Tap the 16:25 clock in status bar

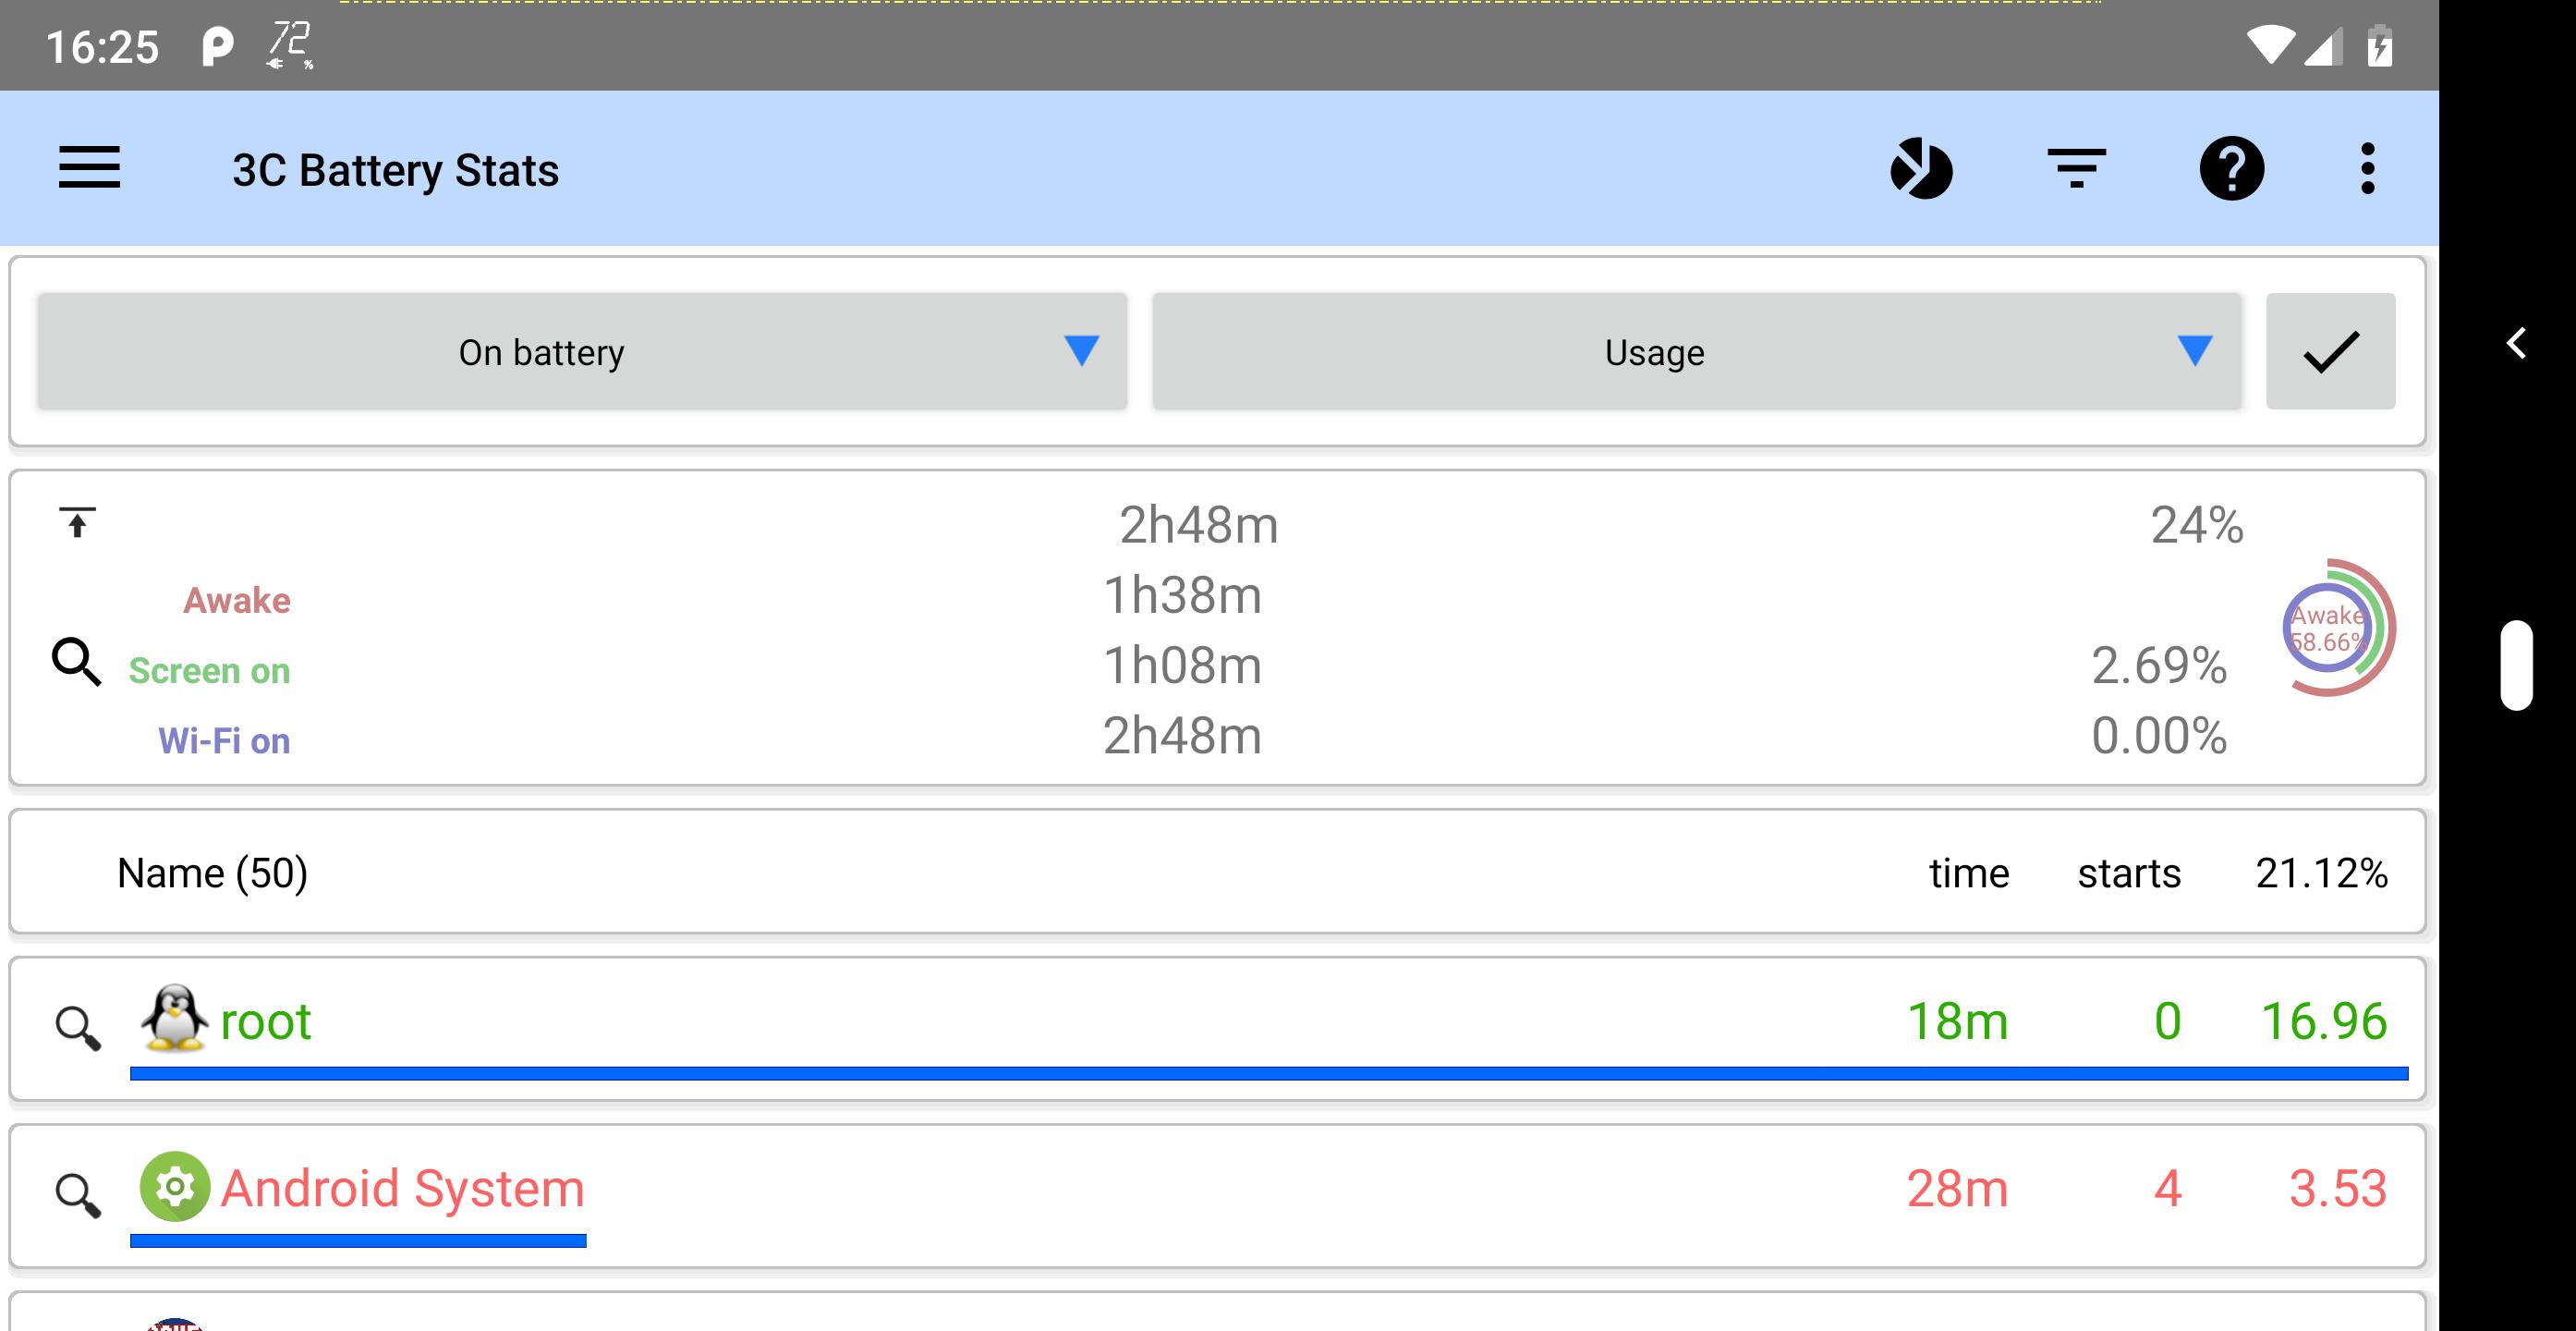(102, 47)
